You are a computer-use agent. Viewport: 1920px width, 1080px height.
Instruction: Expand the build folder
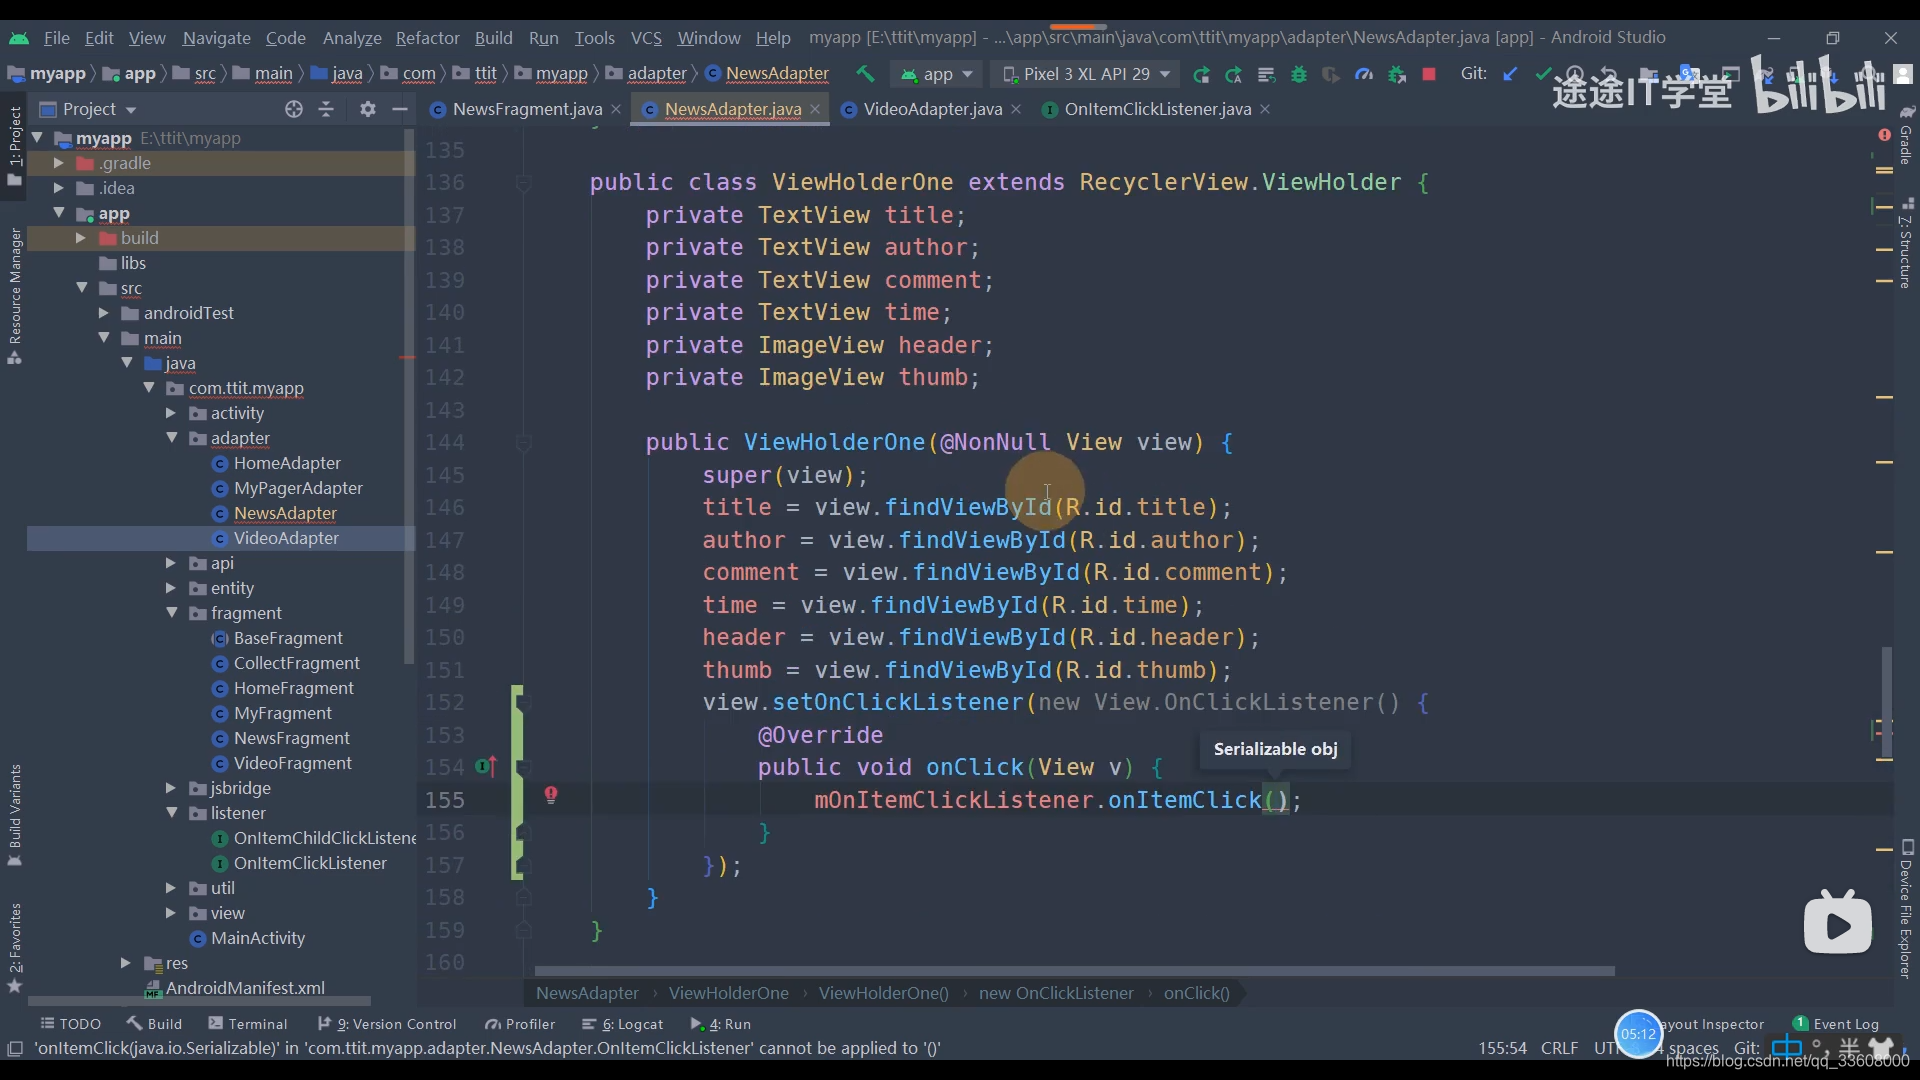click(81, 238)
